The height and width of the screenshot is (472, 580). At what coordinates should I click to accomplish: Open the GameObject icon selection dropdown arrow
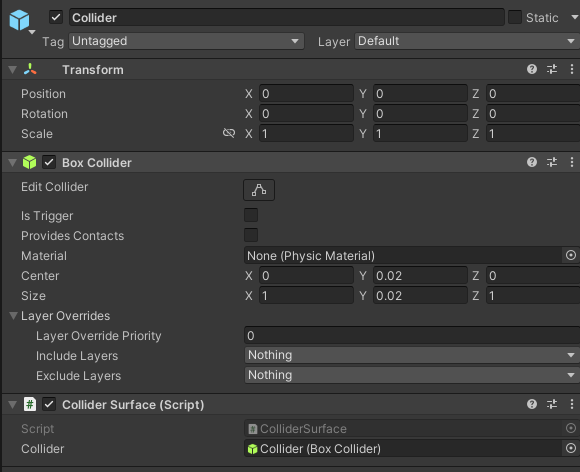click(32, 32)
